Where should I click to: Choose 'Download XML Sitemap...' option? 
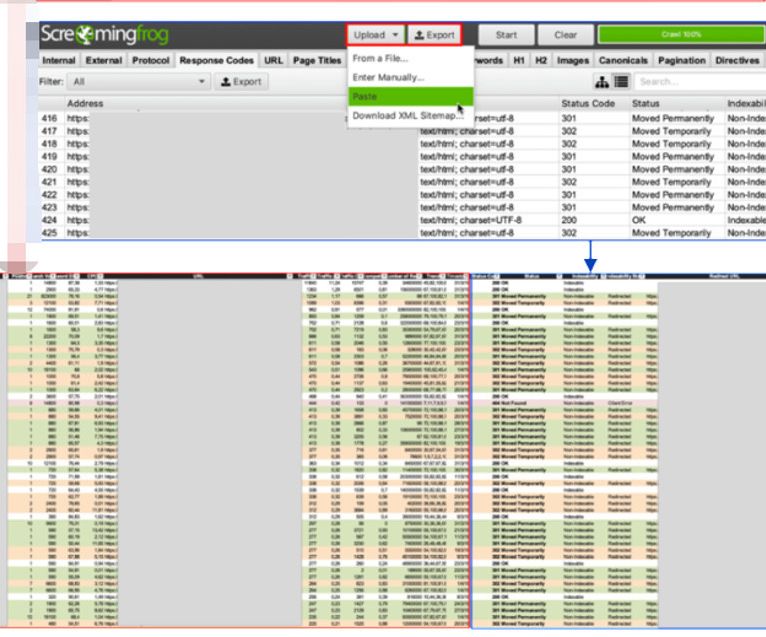(406, 115)
